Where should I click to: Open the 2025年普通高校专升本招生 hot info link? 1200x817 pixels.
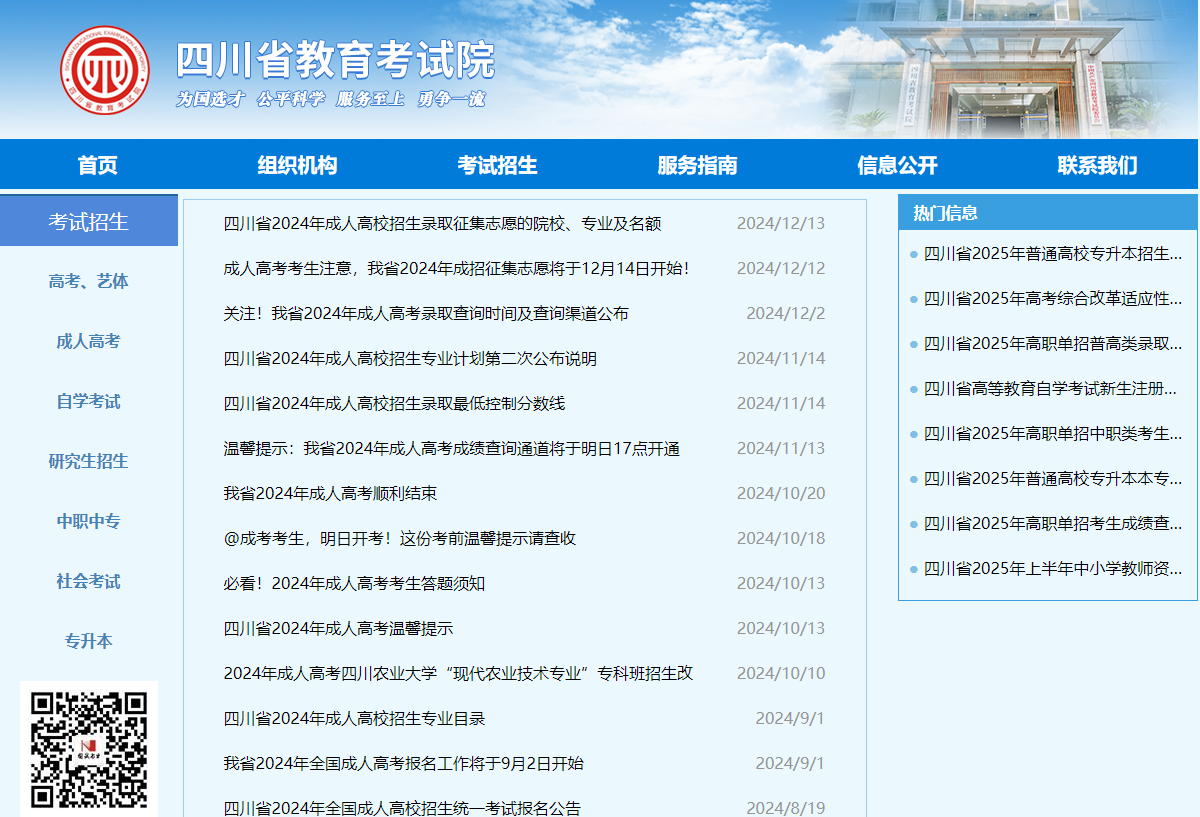[1050, 257]
